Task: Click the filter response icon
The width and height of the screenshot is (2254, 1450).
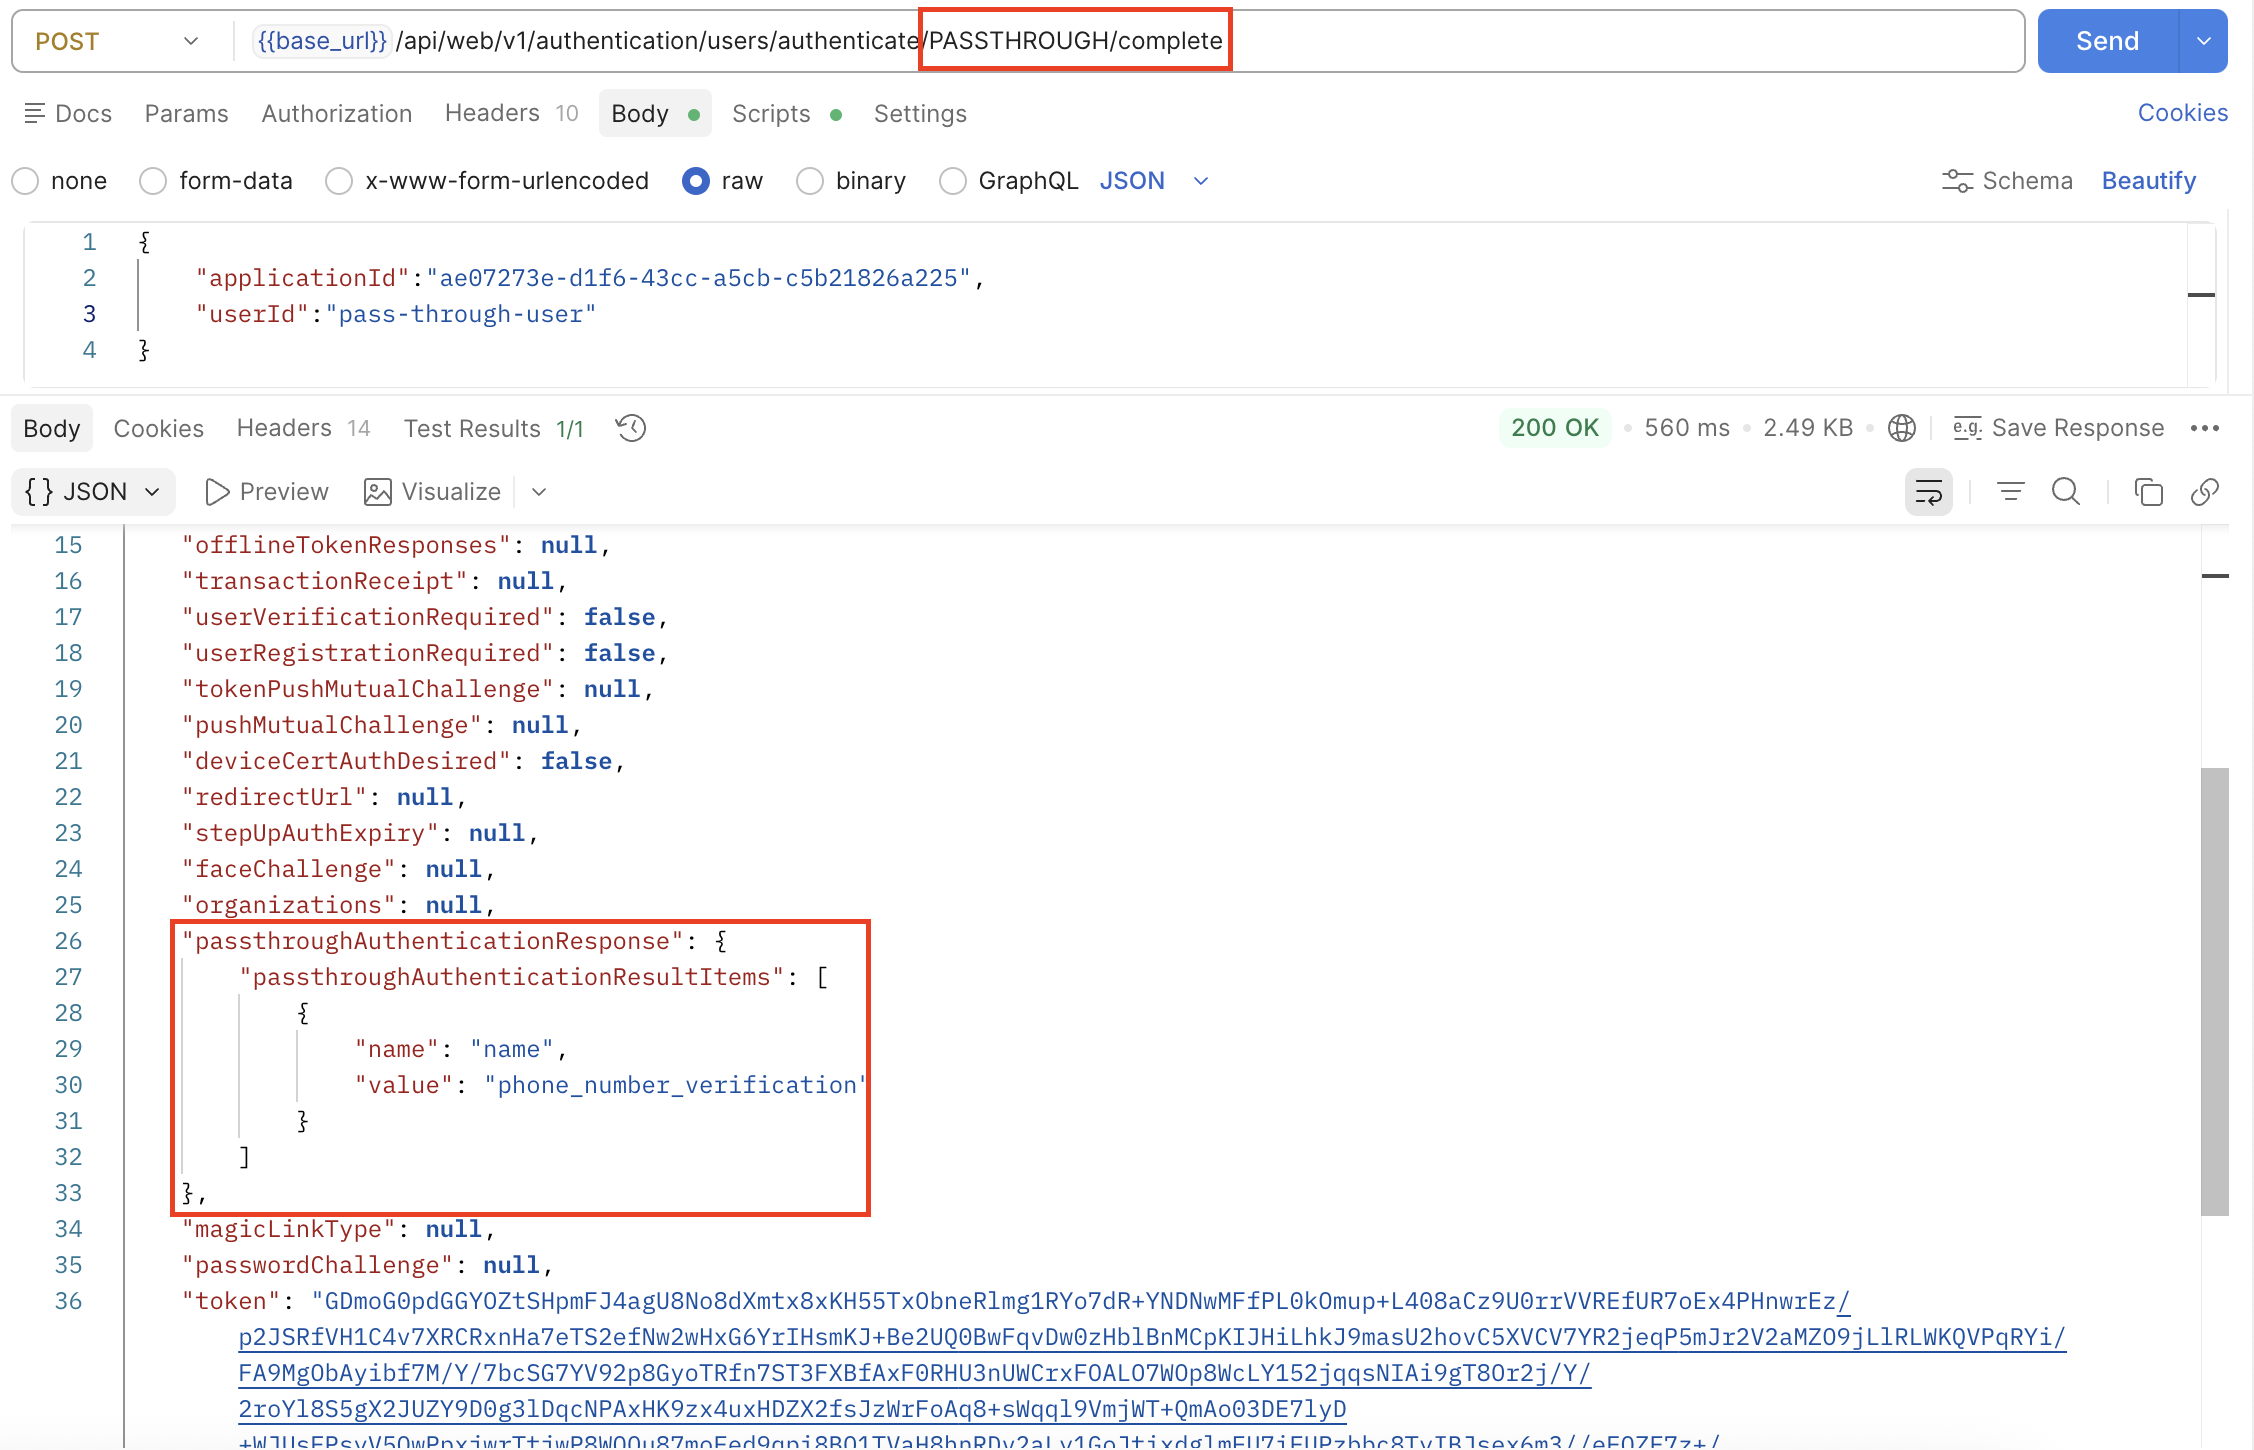Action: 2010,492
